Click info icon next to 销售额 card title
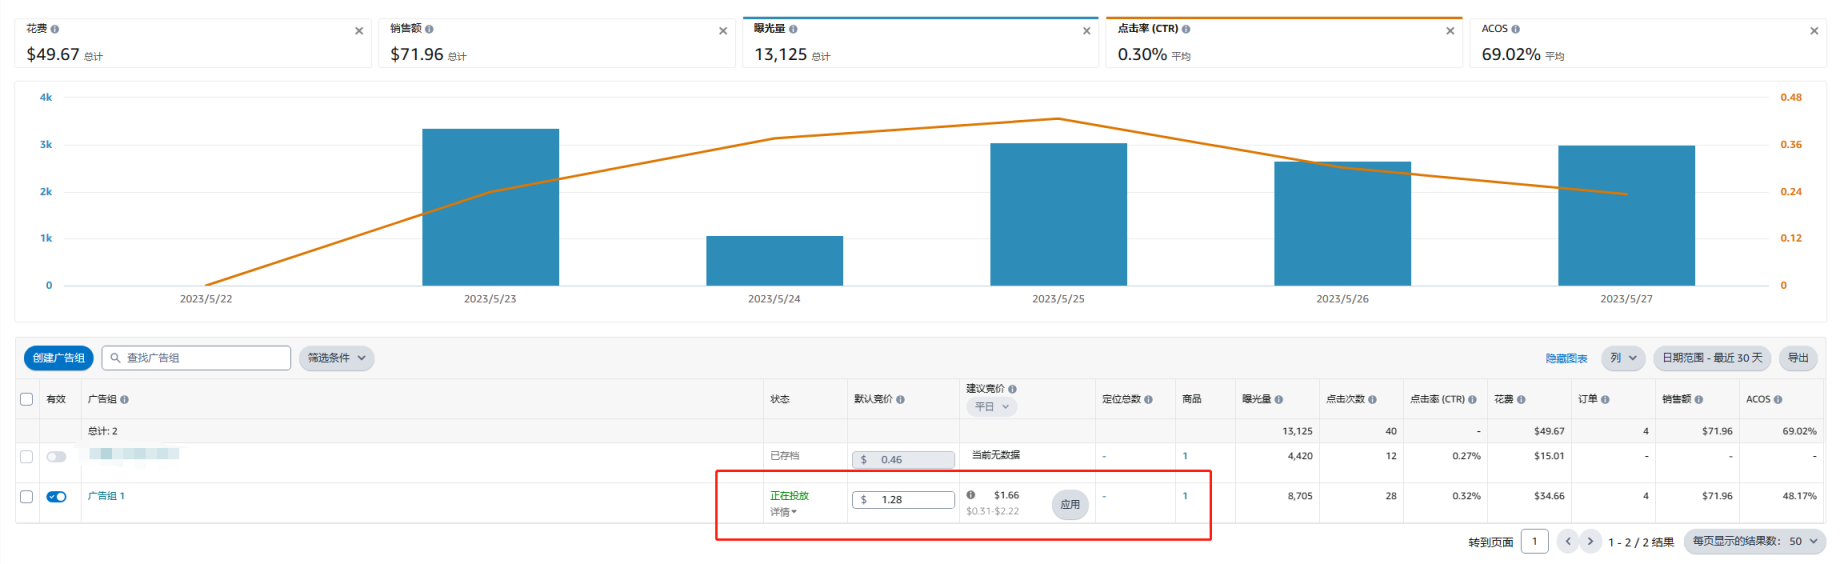The width and height of the screenshot is (1840, 564). (x=429, y=29)
